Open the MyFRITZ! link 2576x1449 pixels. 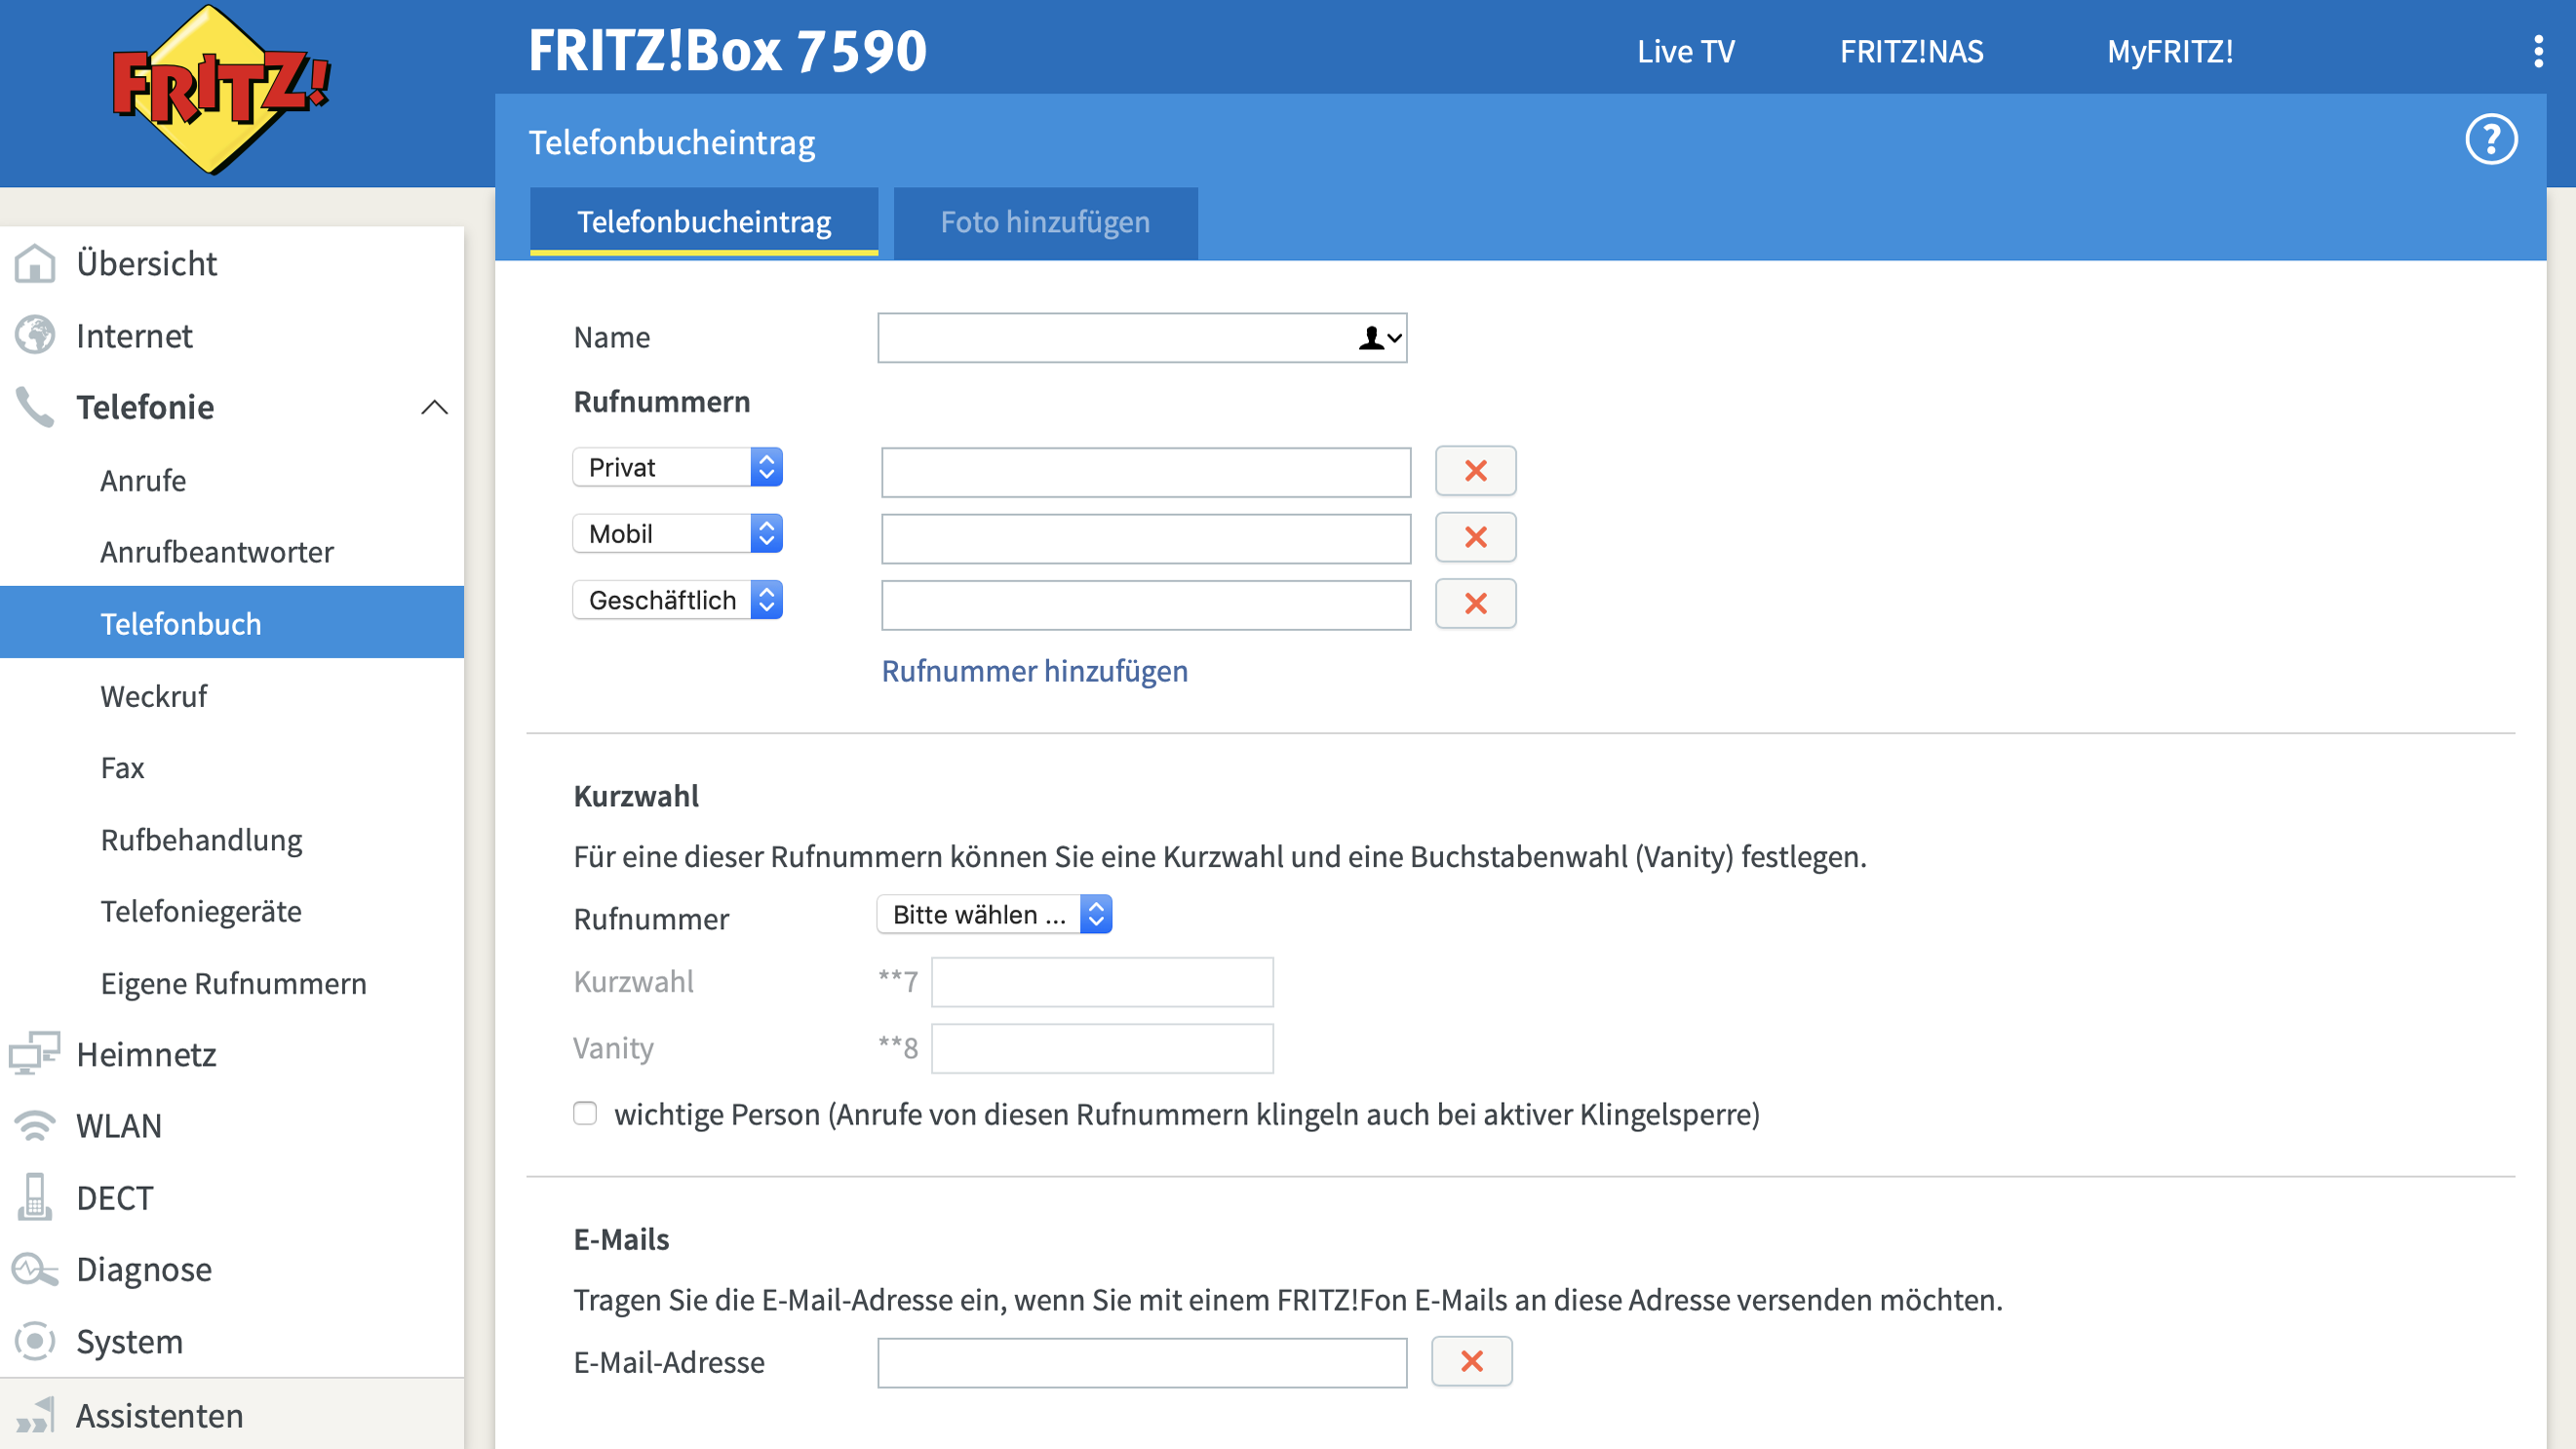click(2169, 51)
